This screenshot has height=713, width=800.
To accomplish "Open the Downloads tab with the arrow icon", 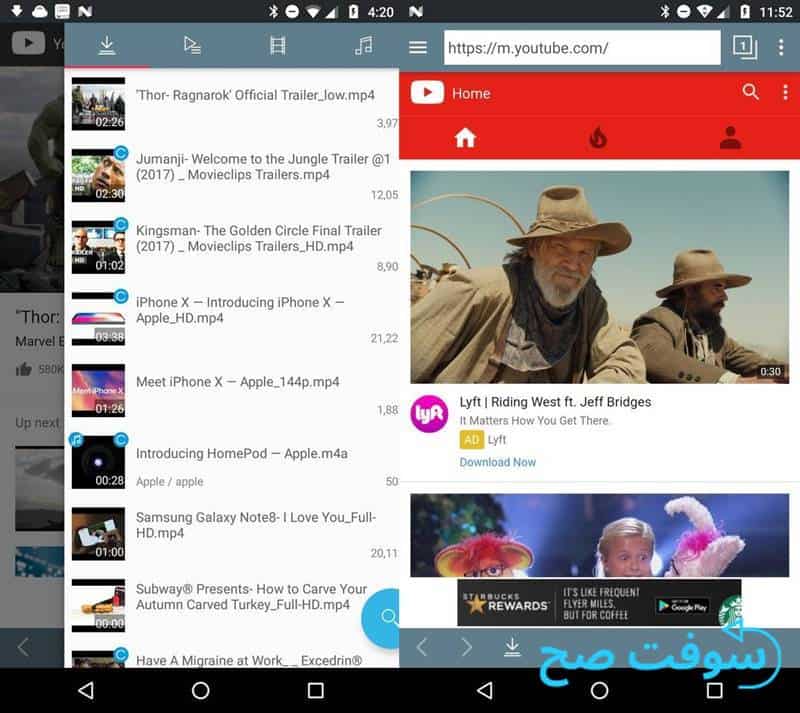I will pos(107,45).
